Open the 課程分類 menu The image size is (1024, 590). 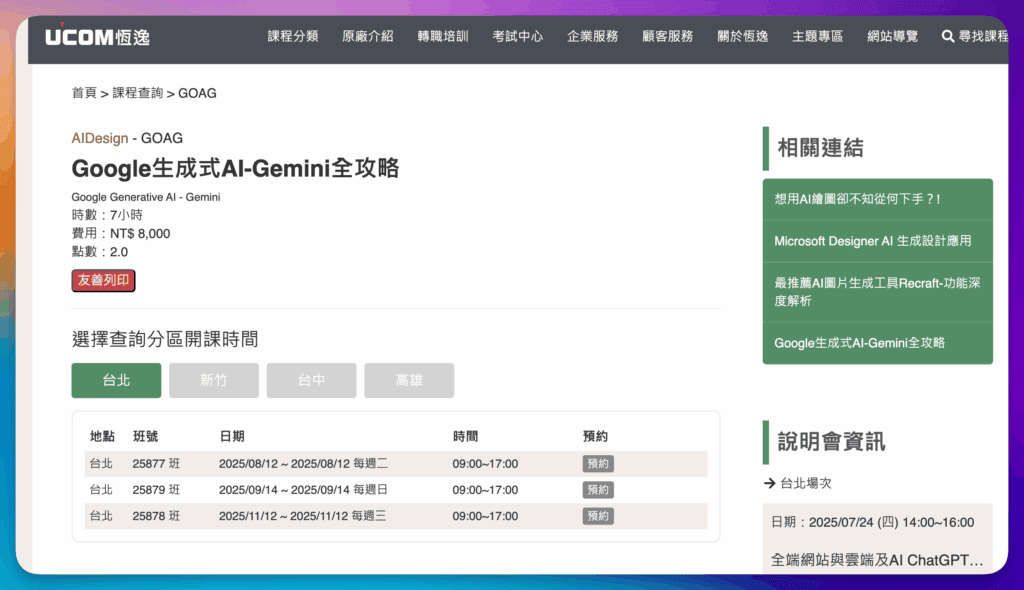[293, 37]
